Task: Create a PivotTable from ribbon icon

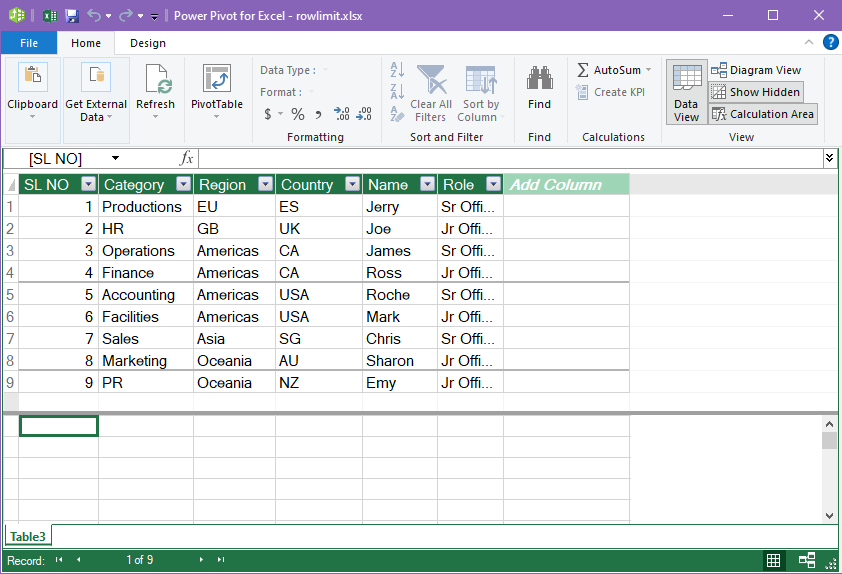Action: point(217,78)
